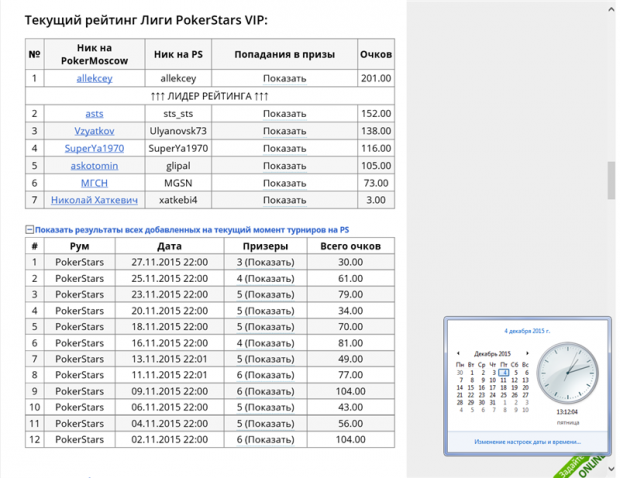The image size is (620, 478).
Task: Open date and time settings link
Action: click(527, 442)
